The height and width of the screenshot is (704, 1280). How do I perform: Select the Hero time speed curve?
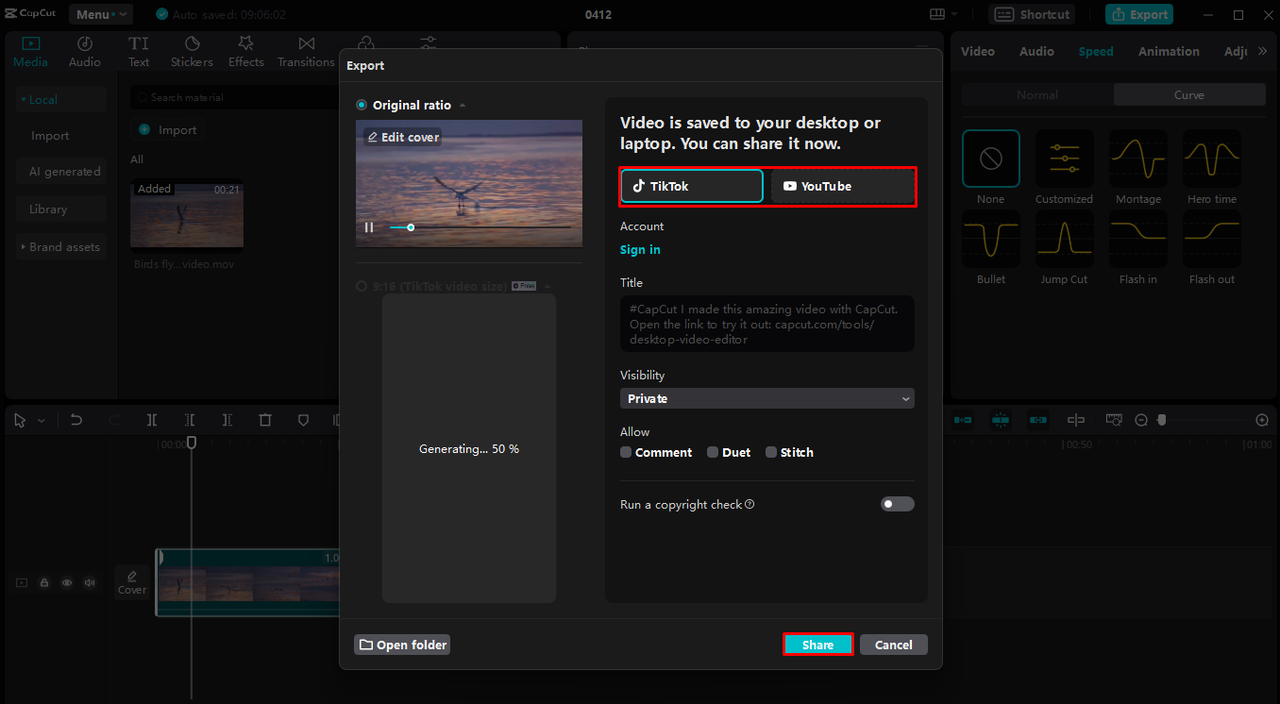pyautogui.click(x=1212, y=159)
